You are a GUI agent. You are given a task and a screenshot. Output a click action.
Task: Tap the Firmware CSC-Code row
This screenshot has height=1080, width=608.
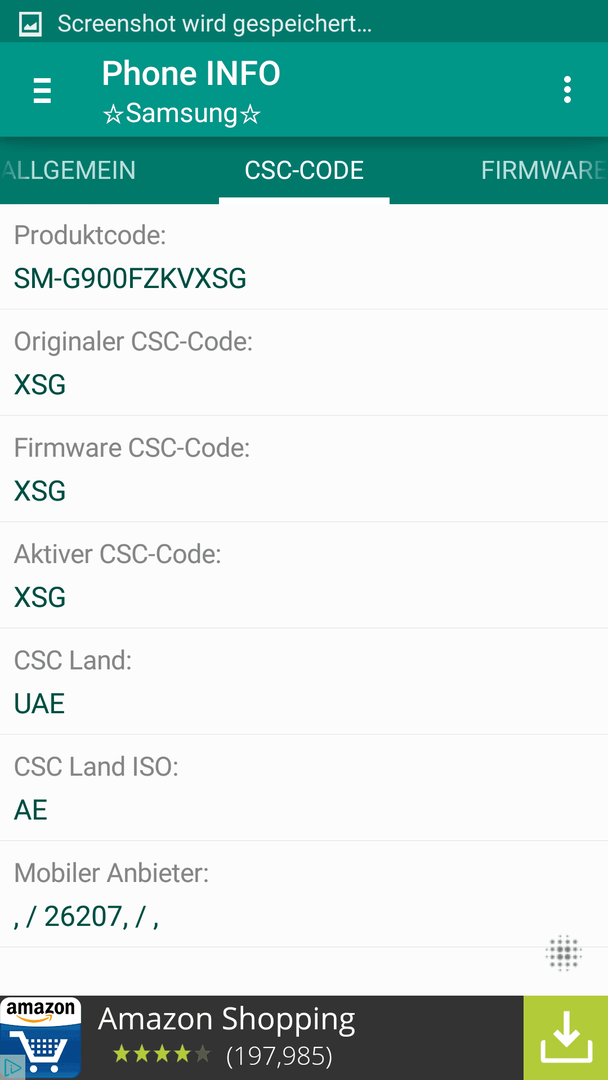click(304, 469)
